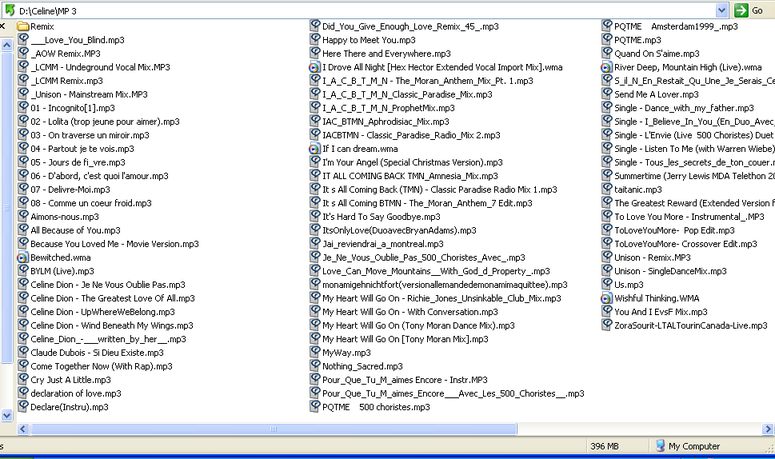775x459 pixels.
Task: Select Celine Dion - Wind Beneath My Wings.mp3
Action: click(x=112, y=326)
